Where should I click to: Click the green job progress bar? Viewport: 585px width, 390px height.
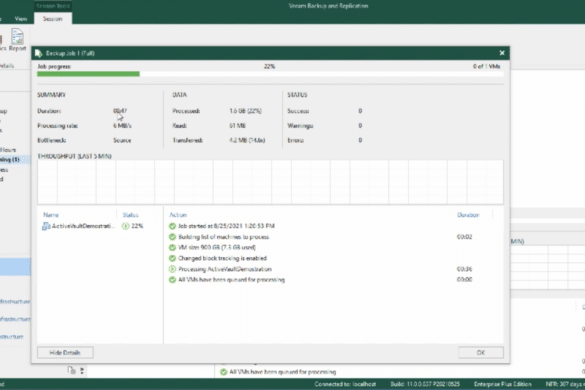[x=88, y=74]
